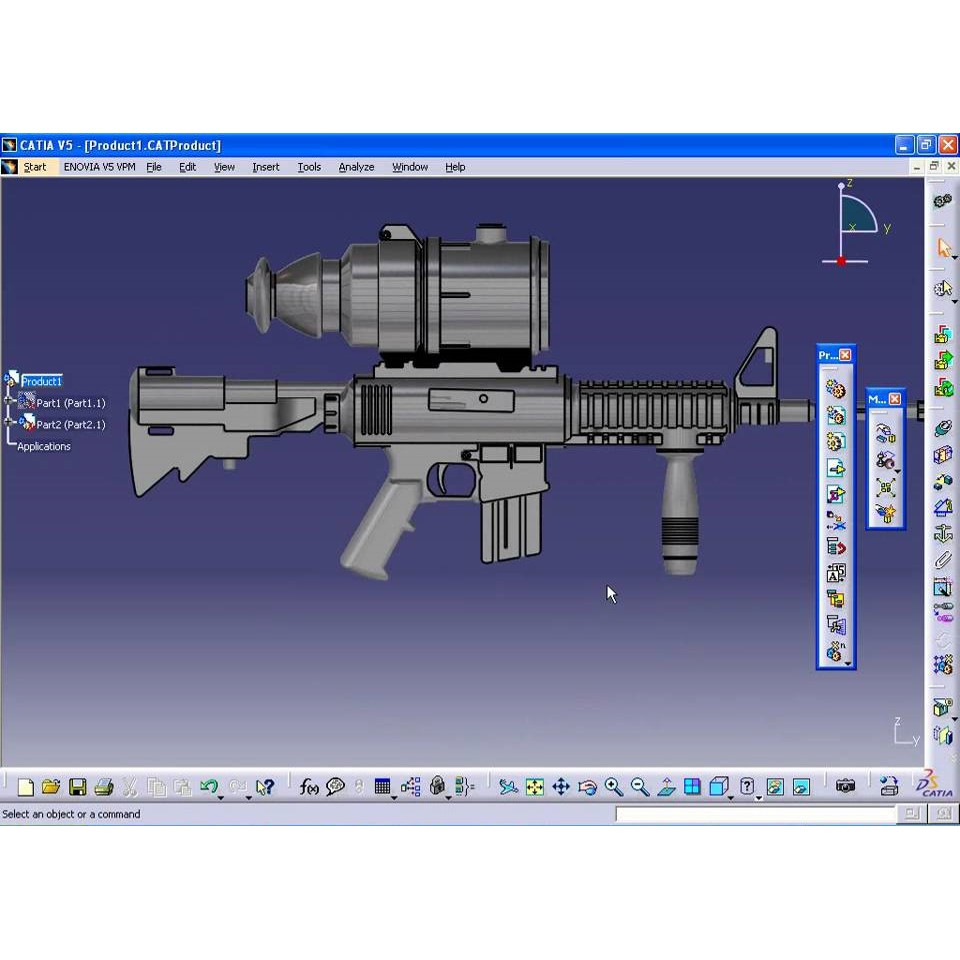Open the Formula f(x) tool

309,787
